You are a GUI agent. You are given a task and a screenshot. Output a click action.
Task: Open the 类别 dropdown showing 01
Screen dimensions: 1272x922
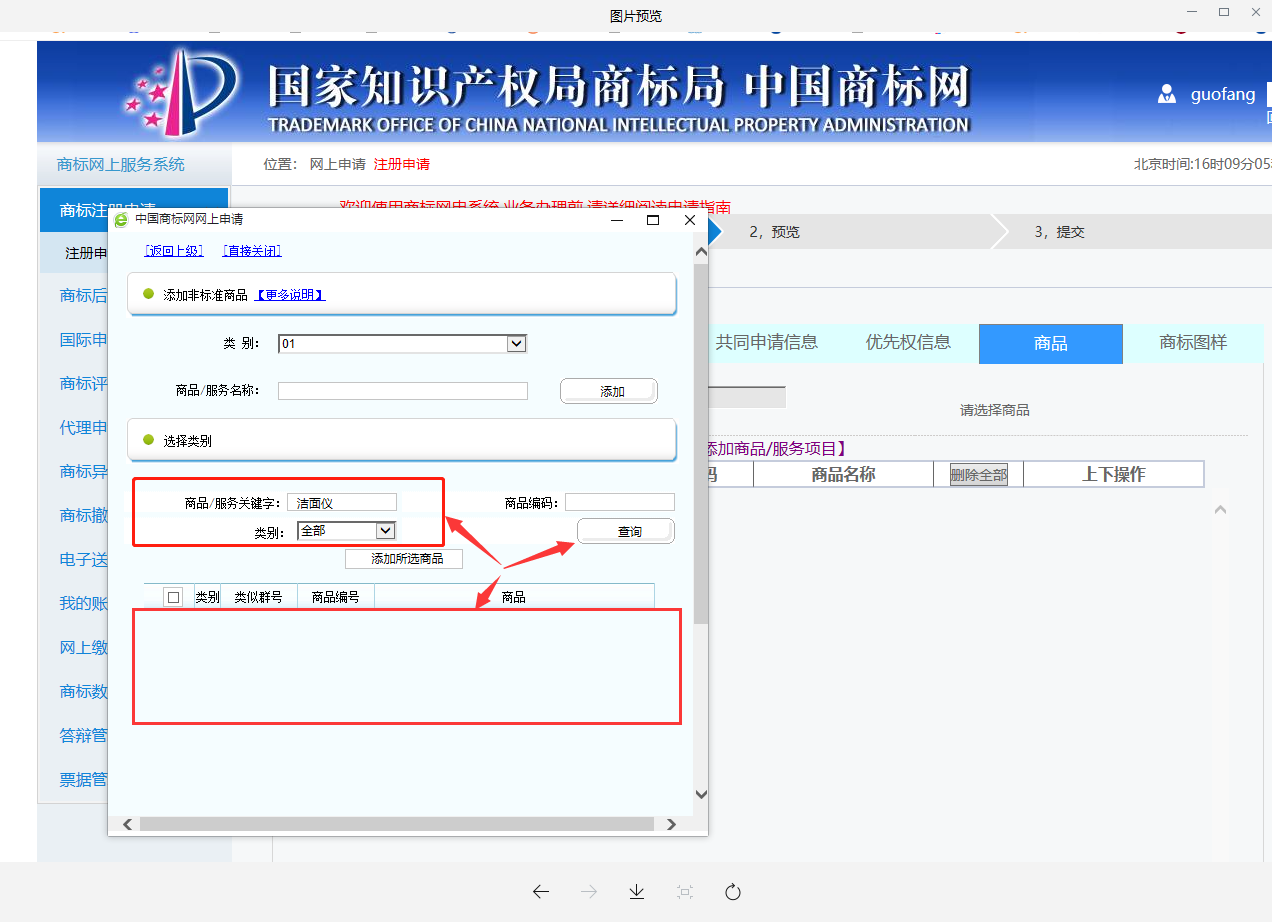pyautogui.click(x=402, y=343)
